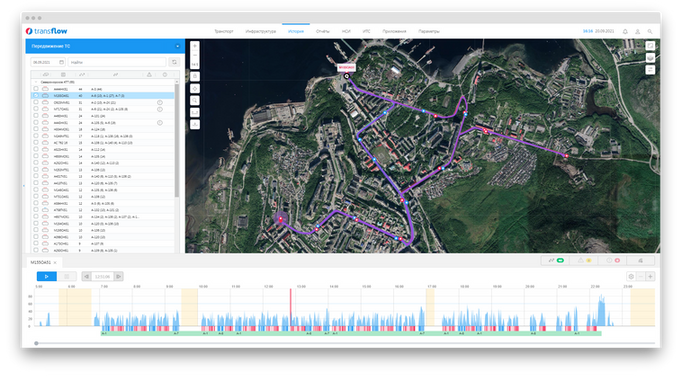The width and height of the screenshot is (682, 379).
Task: Open the ИТС tab
Action: pyautogui.click(x=367, y=31)
